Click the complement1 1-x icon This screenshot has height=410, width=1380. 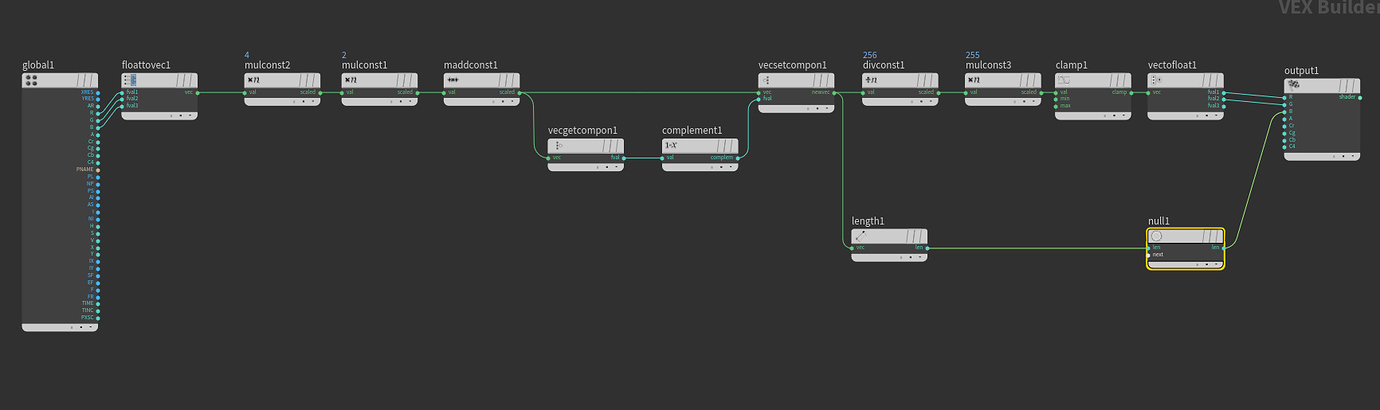tap(672, 145)
